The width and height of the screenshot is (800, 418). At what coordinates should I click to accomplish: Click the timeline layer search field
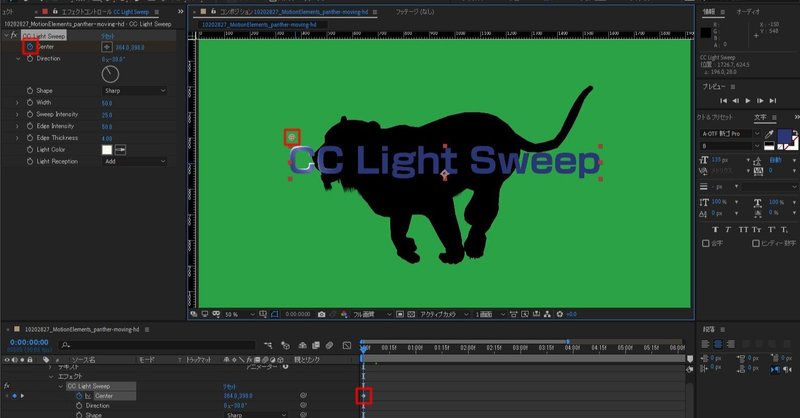click(158, 346)
